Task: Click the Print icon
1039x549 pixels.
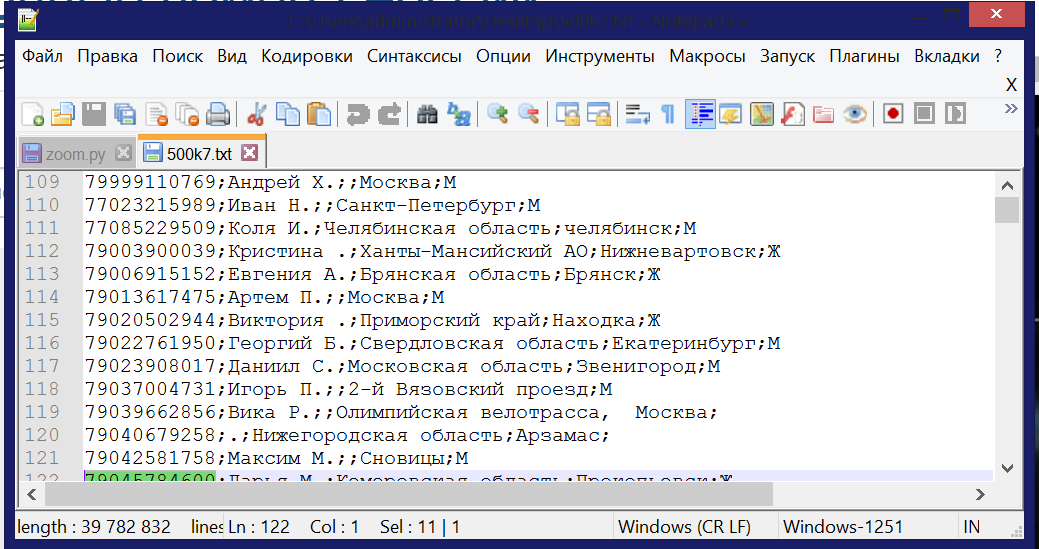Action: (x=217, y=115)
